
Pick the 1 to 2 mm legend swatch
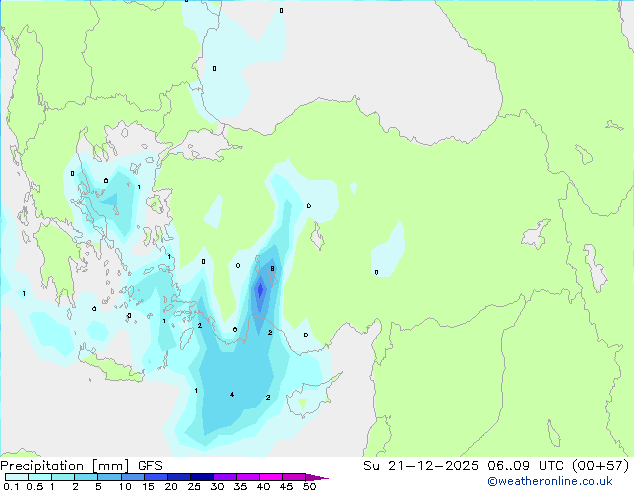(x=63, y=477)
